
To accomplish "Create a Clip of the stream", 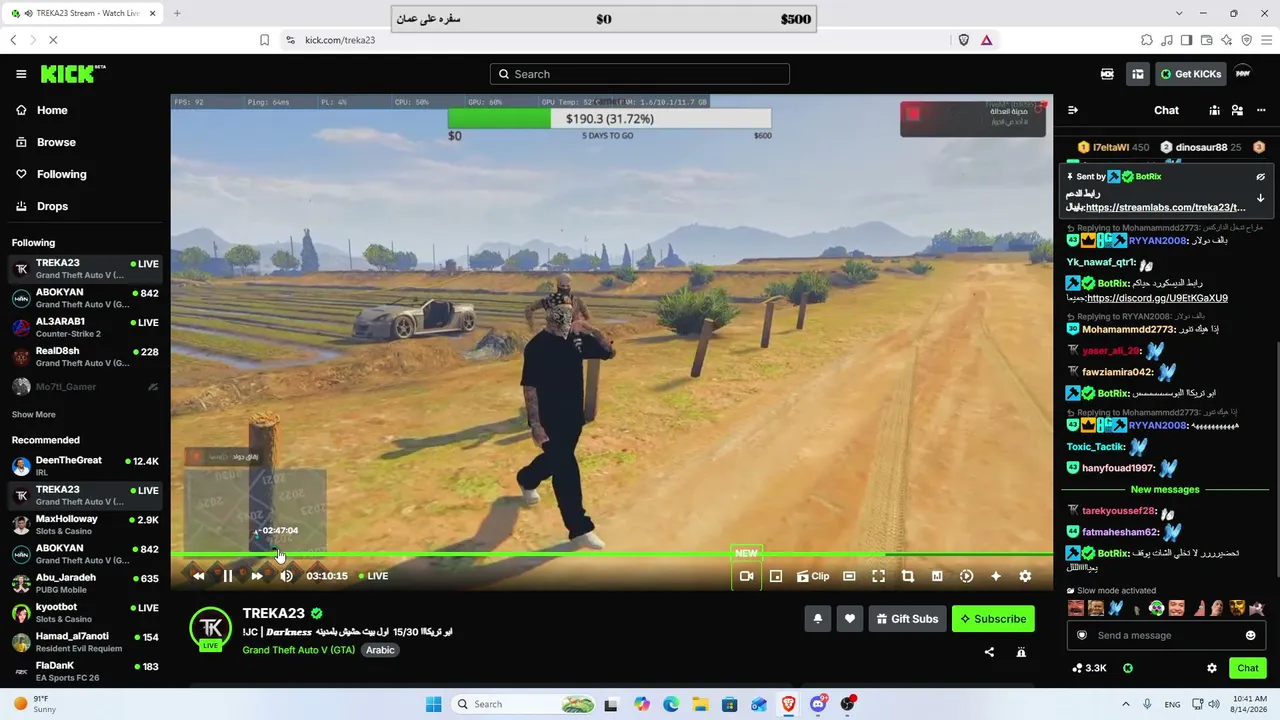I will pos(813,576).
